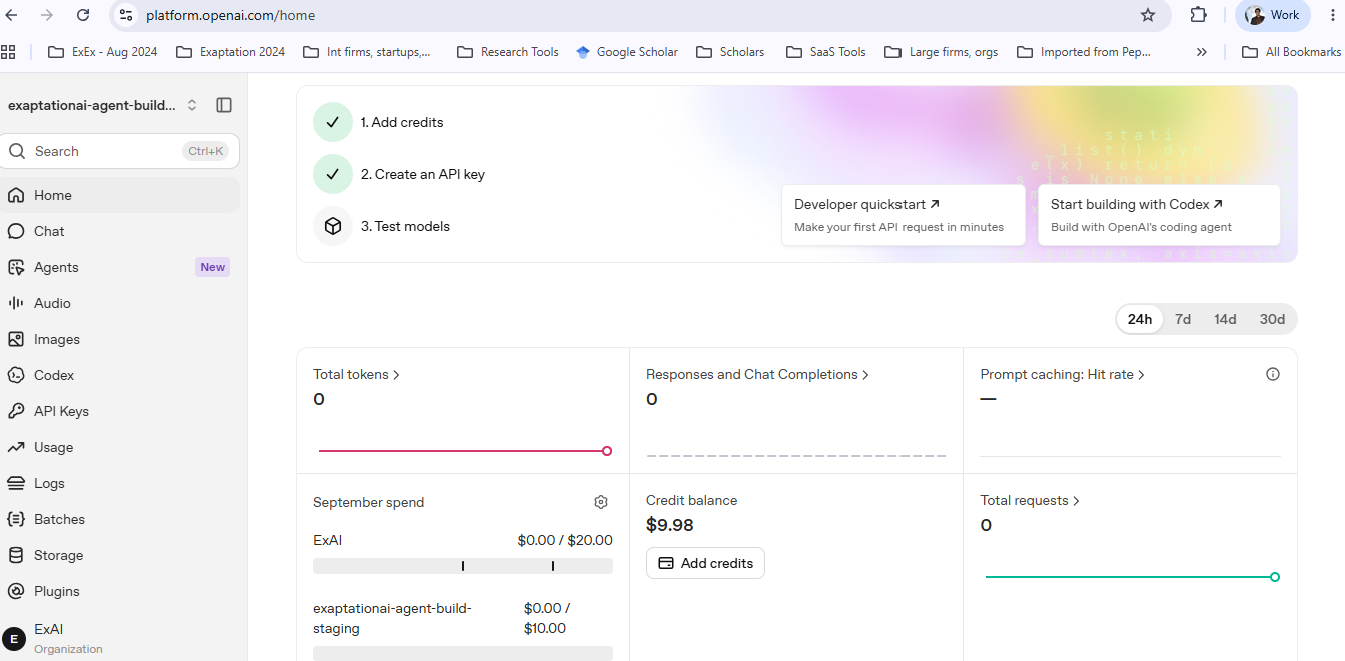This screenshot has height=661, width=1345.
Task: Open the Research Tools bookmark folder
Action: tap(508, 52)
